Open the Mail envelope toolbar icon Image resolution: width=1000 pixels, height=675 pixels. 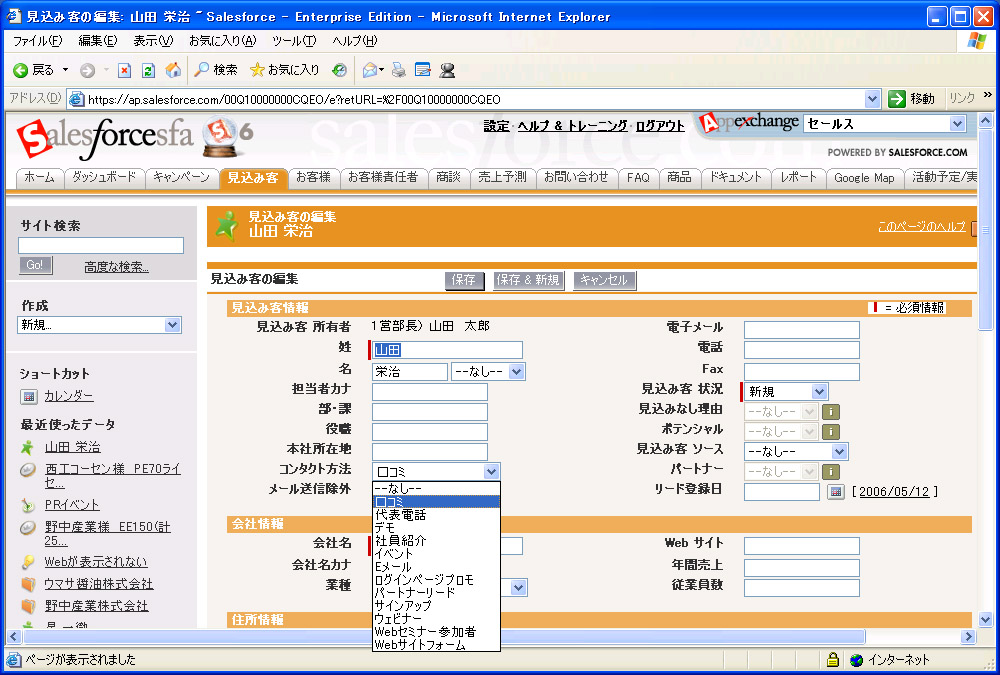point(370,70)
